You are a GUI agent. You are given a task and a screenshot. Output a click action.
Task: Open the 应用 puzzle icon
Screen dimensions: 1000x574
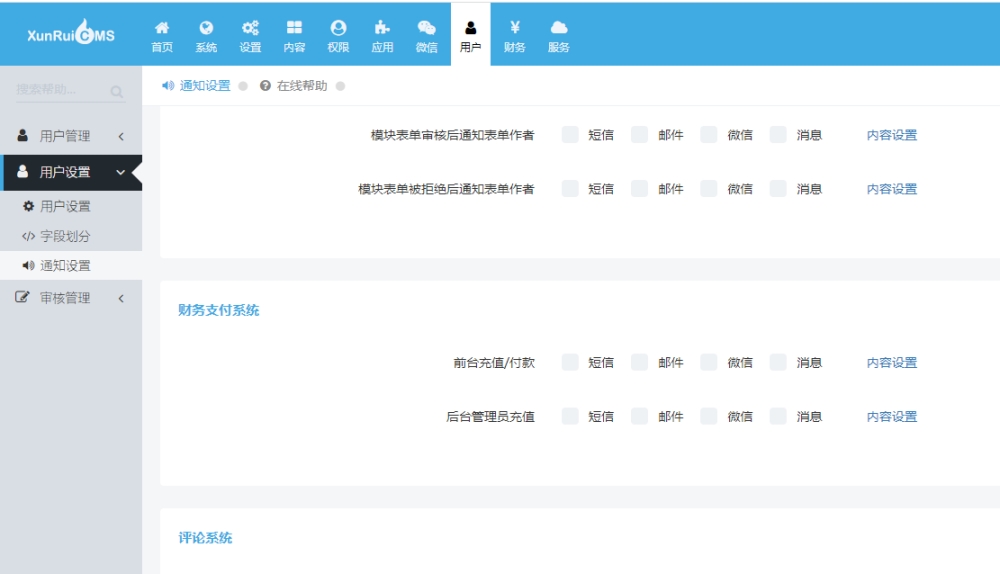pos(382,27)
